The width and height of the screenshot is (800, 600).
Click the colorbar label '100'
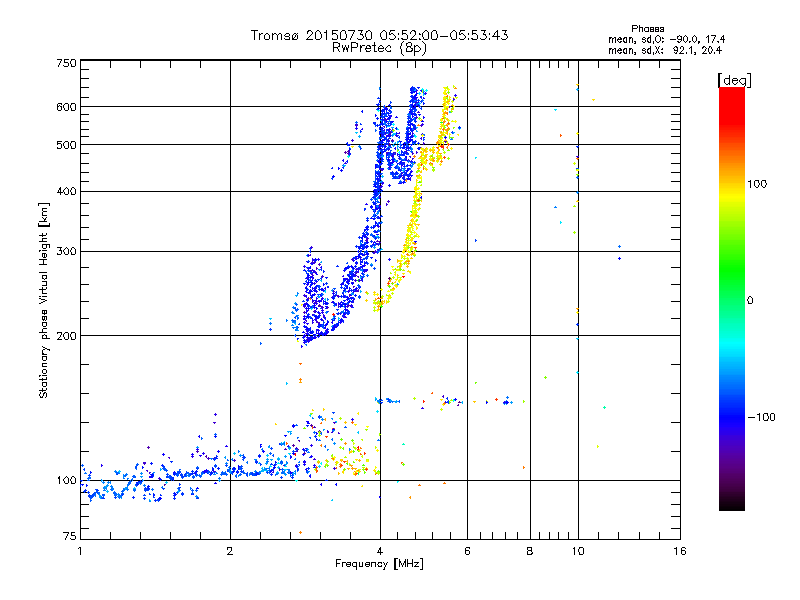757,184
